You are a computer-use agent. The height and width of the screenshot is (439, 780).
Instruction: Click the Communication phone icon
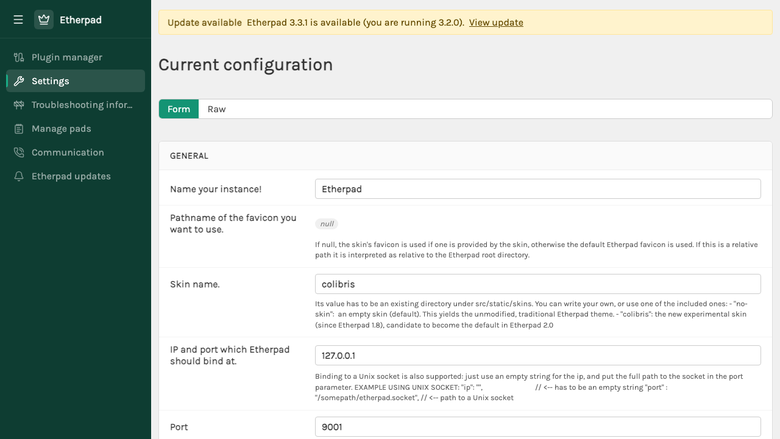pos(19,153)
